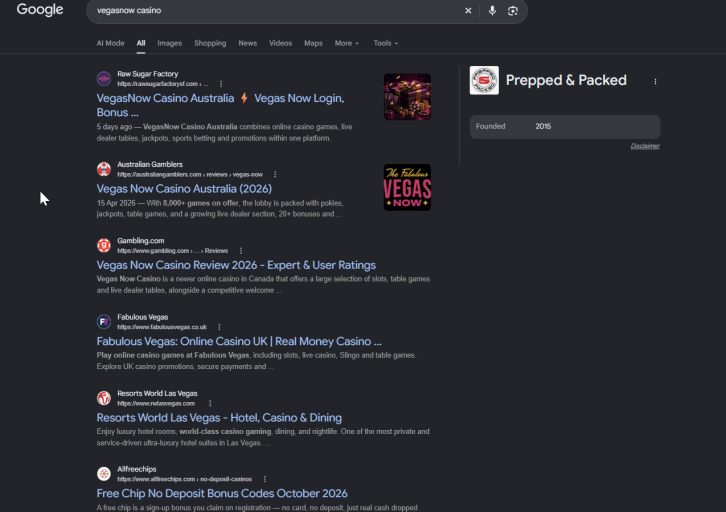Open options menu for Gambling.com result

[x=241, y=250]
